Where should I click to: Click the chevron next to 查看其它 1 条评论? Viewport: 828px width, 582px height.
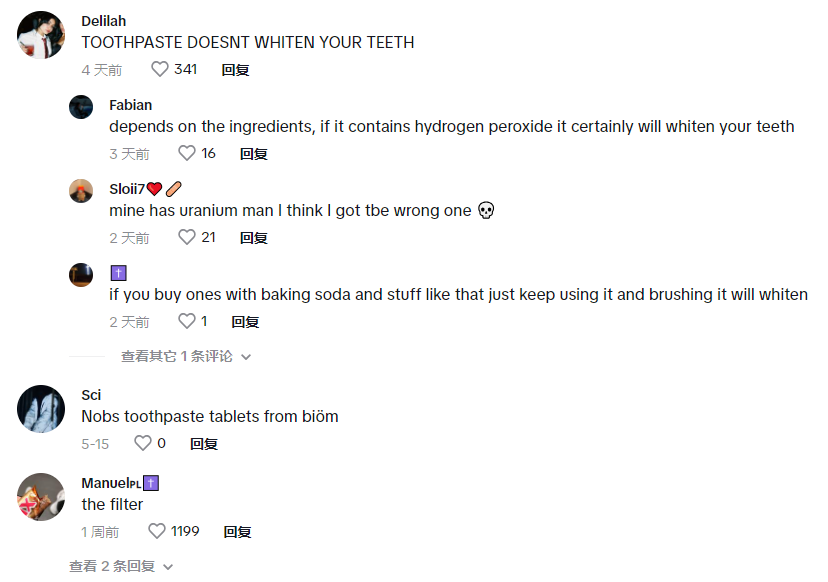pyautogui.click(x=246, y=357)
